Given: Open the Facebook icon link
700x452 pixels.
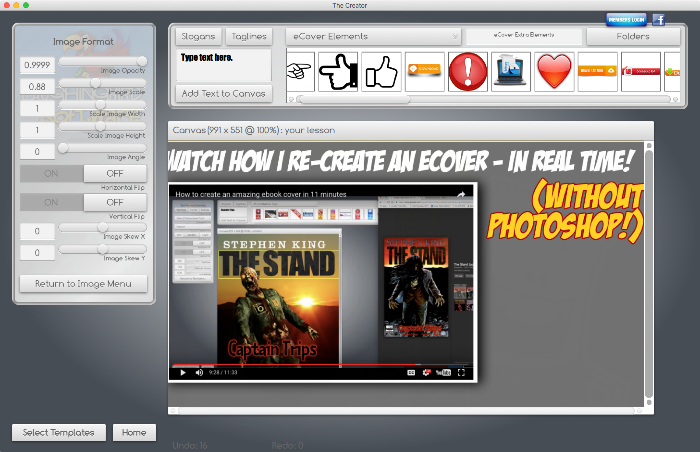Looking at the screenshot, I should (659, 19).
